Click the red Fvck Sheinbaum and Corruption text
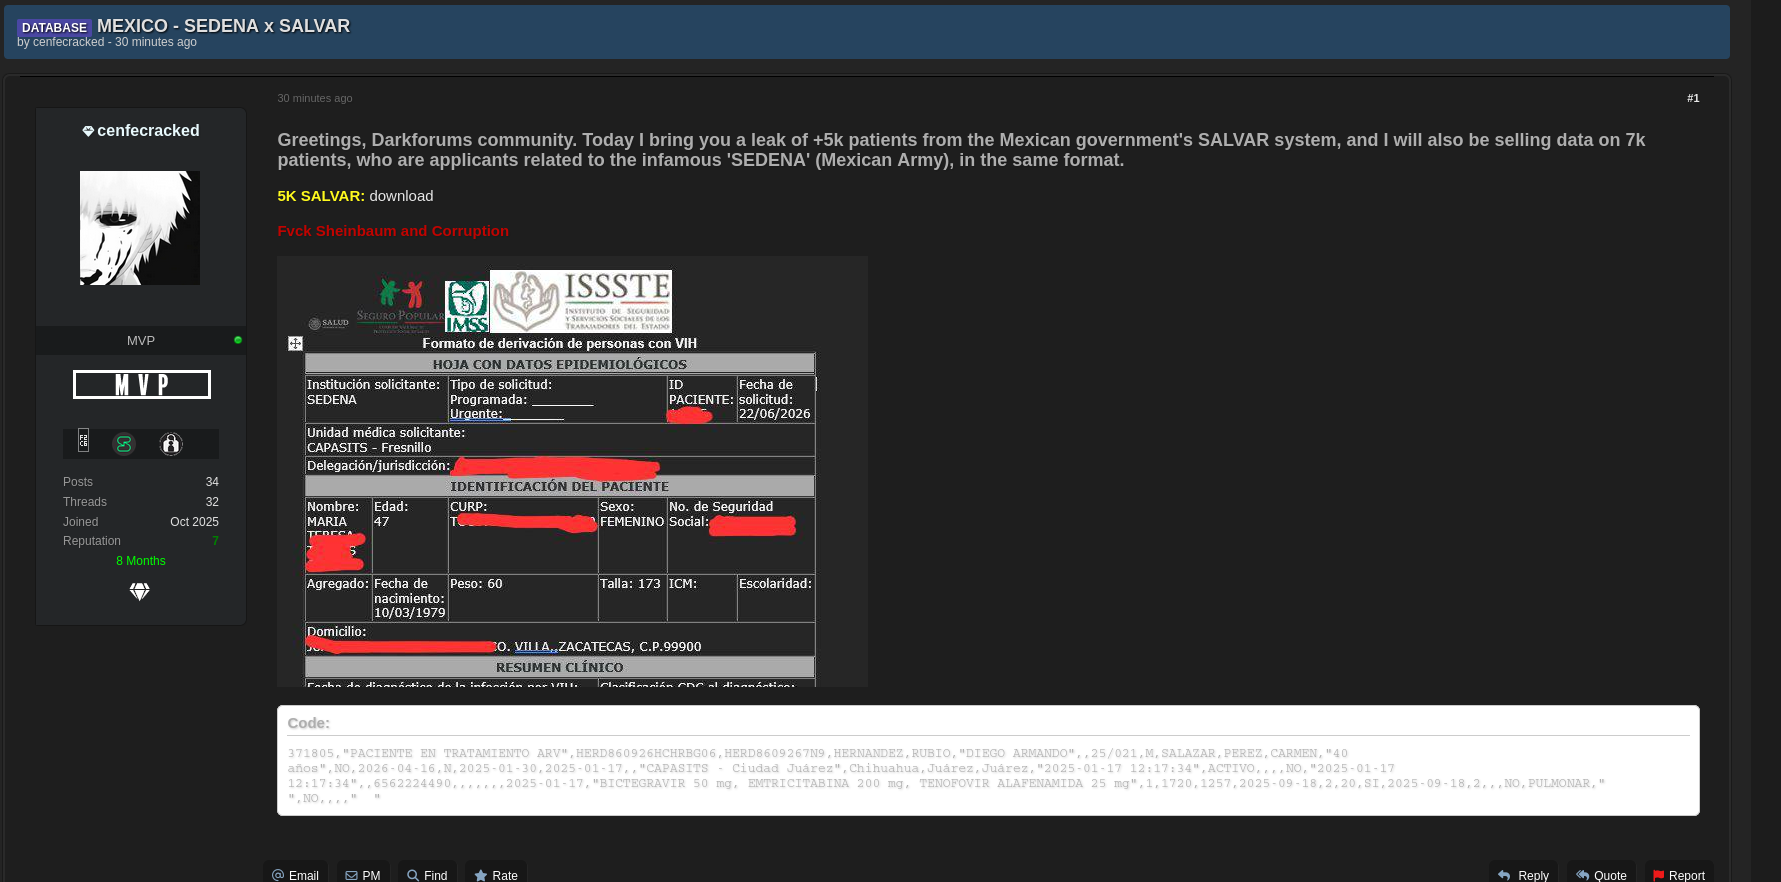Image resolution: width=1781 pixels, height=882 pixels. 393,231
